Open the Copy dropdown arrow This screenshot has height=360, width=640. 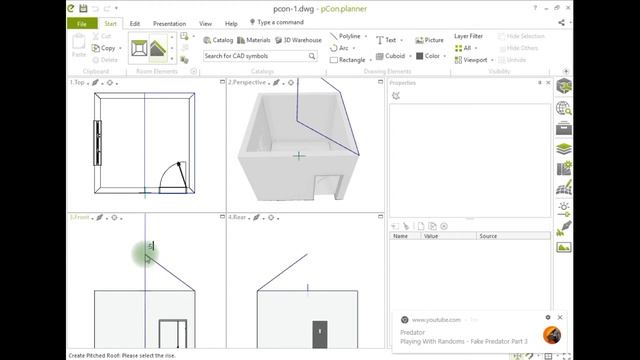pyautogui.click(x=120, y=48)
